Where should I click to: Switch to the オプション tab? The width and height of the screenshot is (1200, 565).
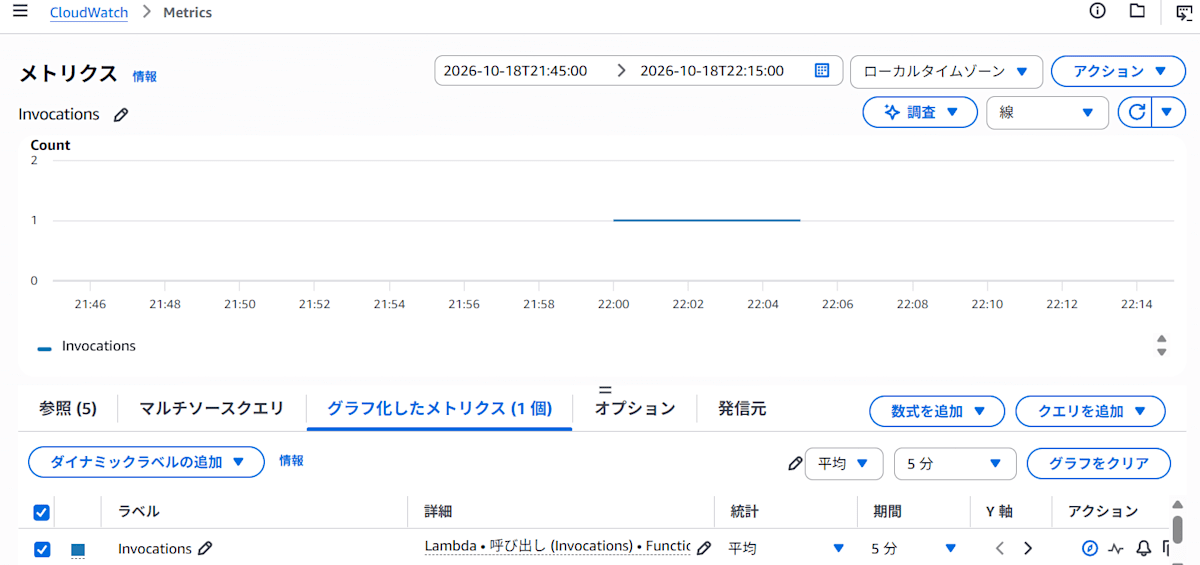point(635,408)
